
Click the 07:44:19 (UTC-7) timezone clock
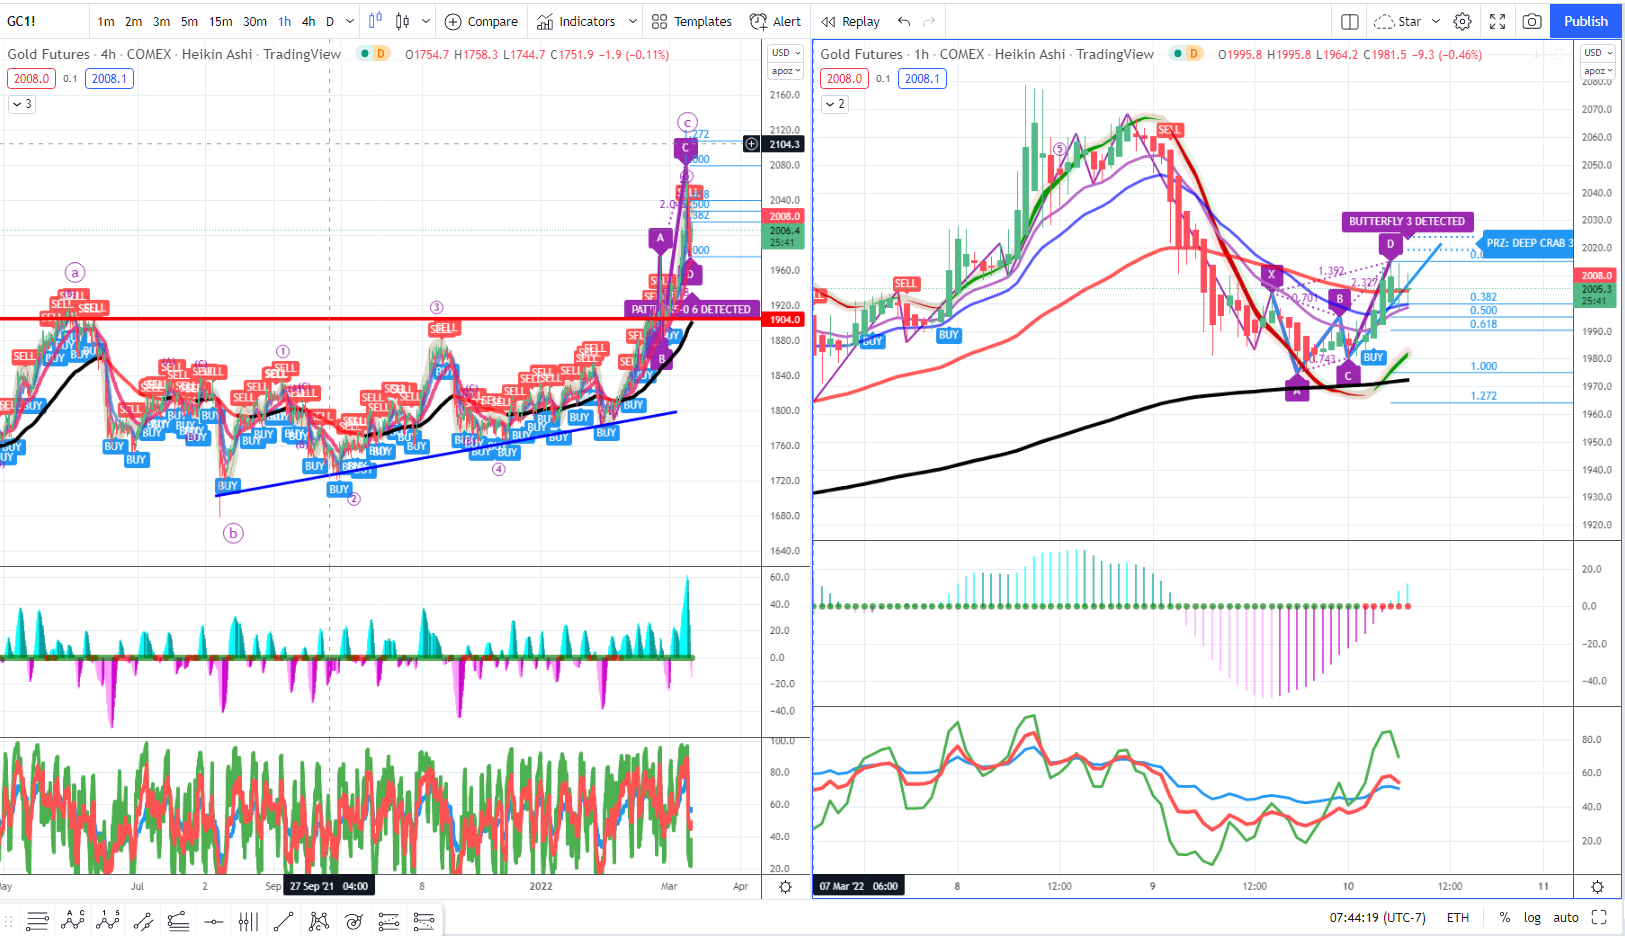[x=1377, y=917]
